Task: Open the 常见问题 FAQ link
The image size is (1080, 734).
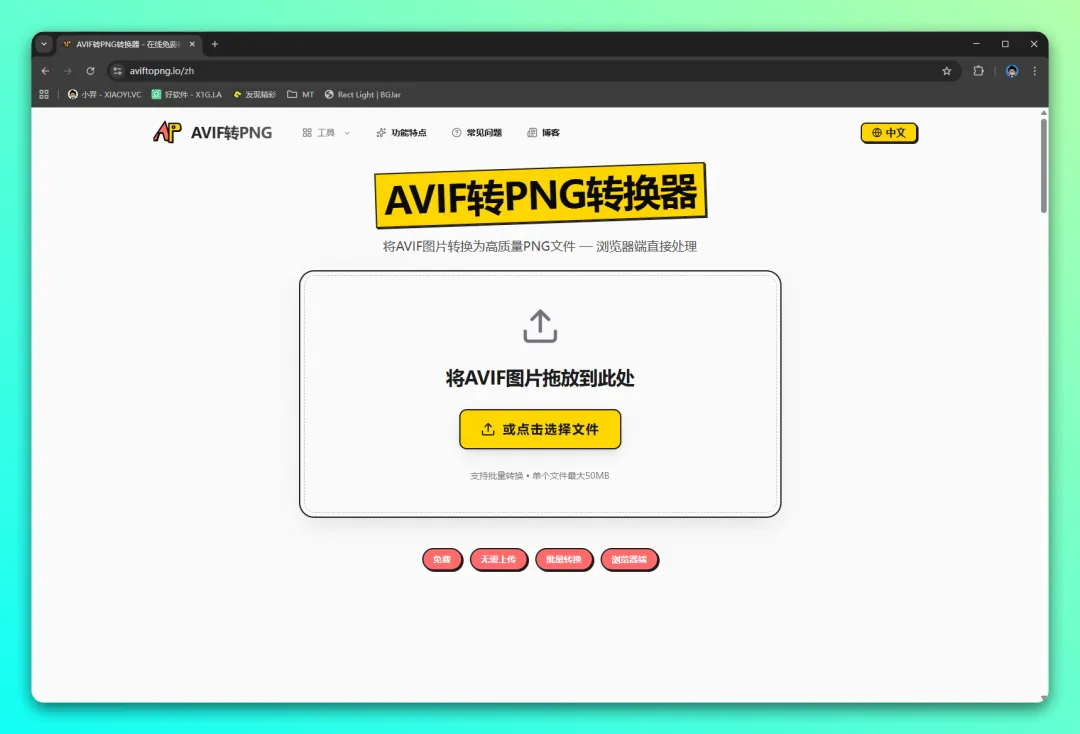Action: (477, 133)
